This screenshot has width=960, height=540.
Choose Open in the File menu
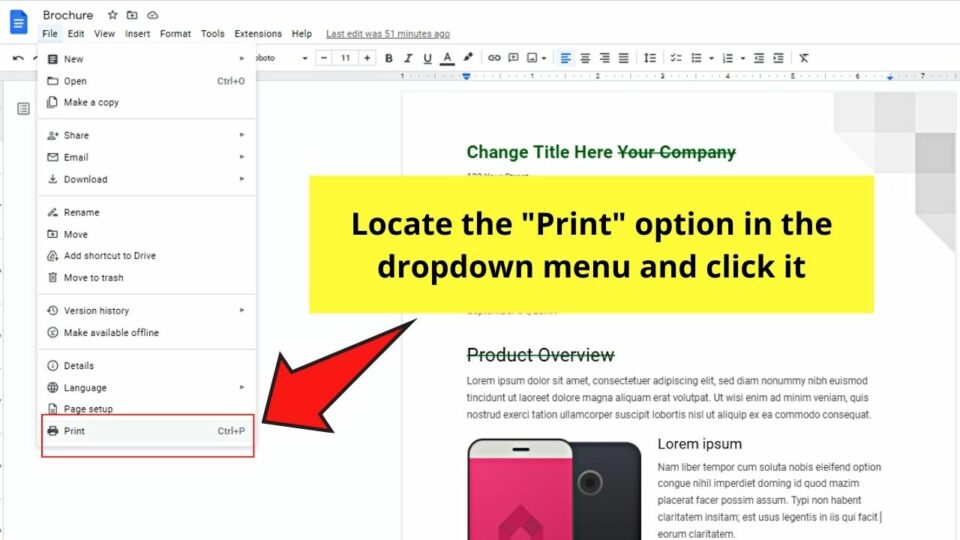147,81
